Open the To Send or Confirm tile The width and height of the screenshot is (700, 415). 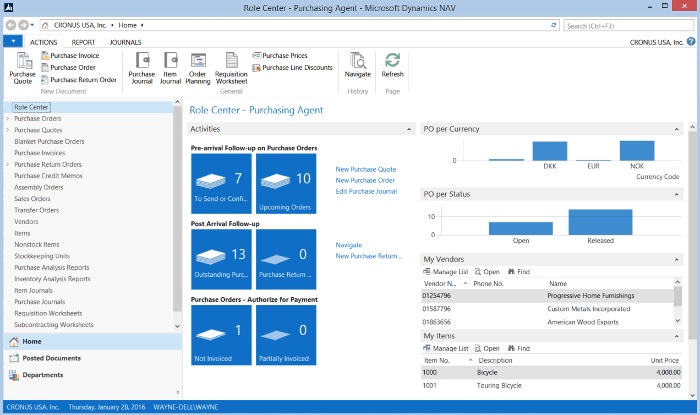(x=221, y=183)
